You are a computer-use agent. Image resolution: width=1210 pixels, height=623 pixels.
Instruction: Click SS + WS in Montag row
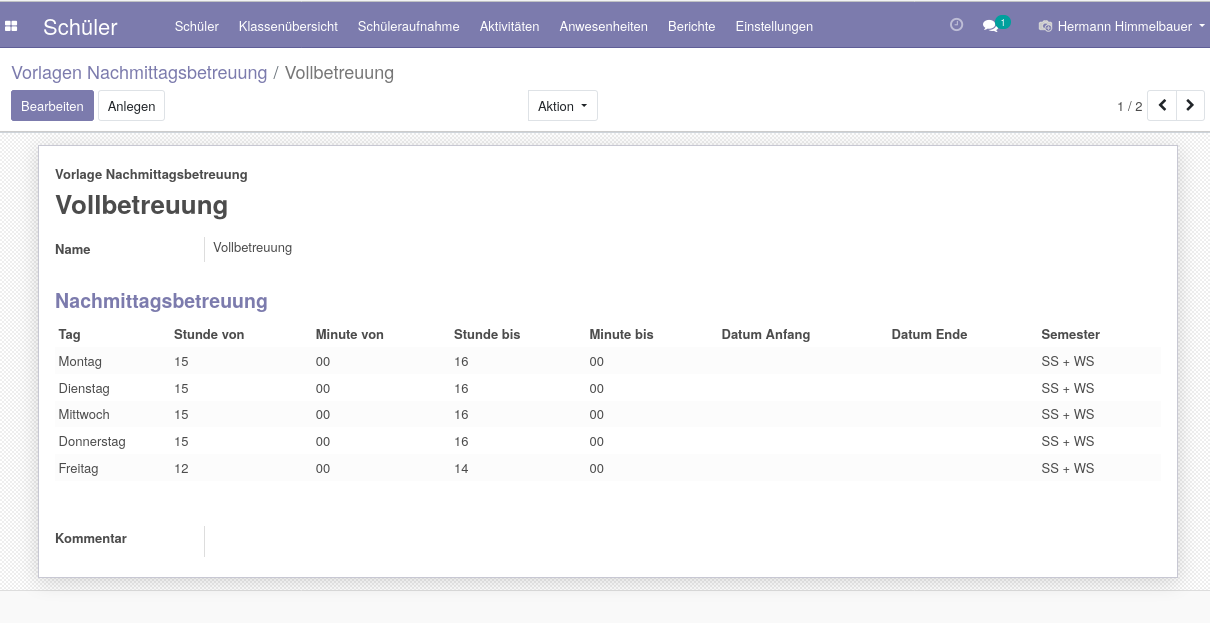(1067, 361)
